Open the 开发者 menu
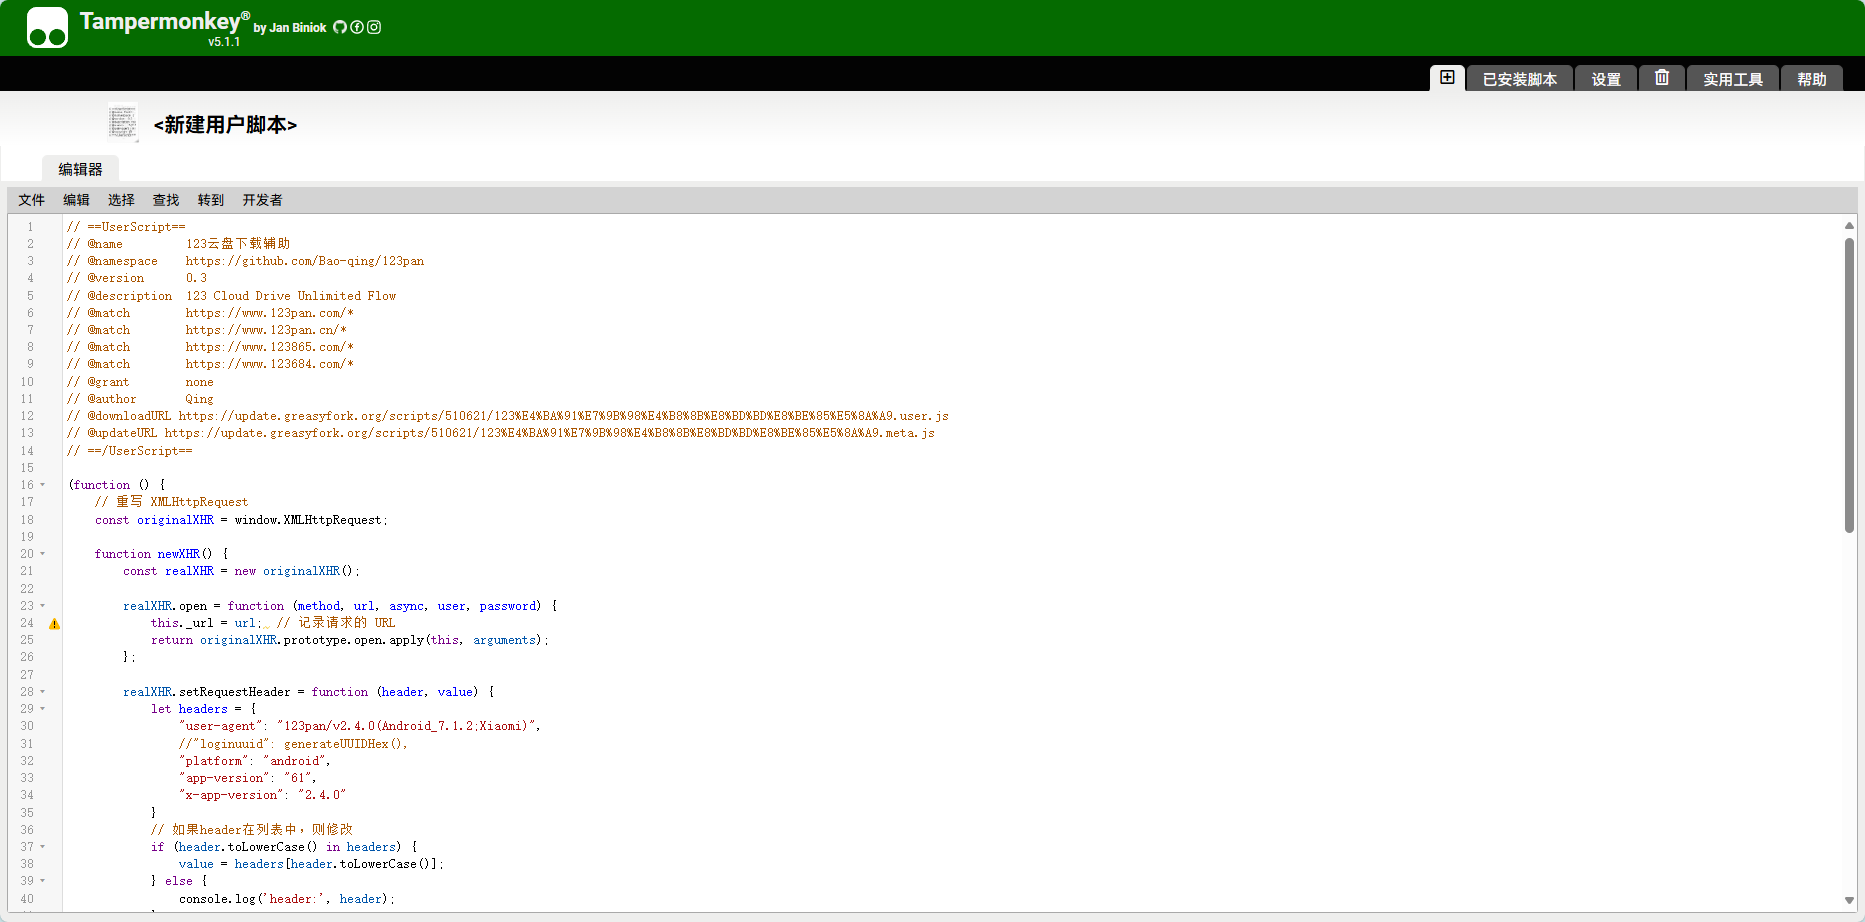Image resolution: width=1865 pixels, height=922 pixels. pos(262,200)
